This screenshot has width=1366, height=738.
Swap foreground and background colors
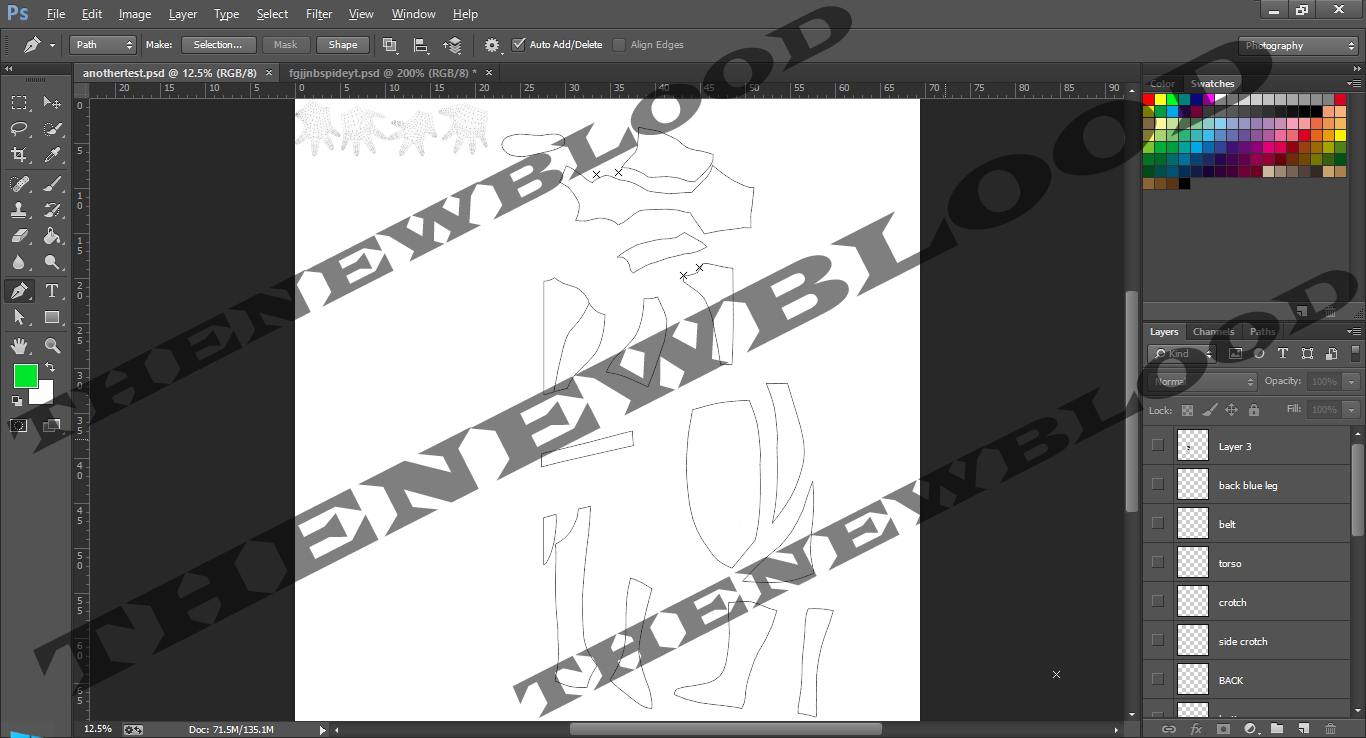tap(50, 368)
